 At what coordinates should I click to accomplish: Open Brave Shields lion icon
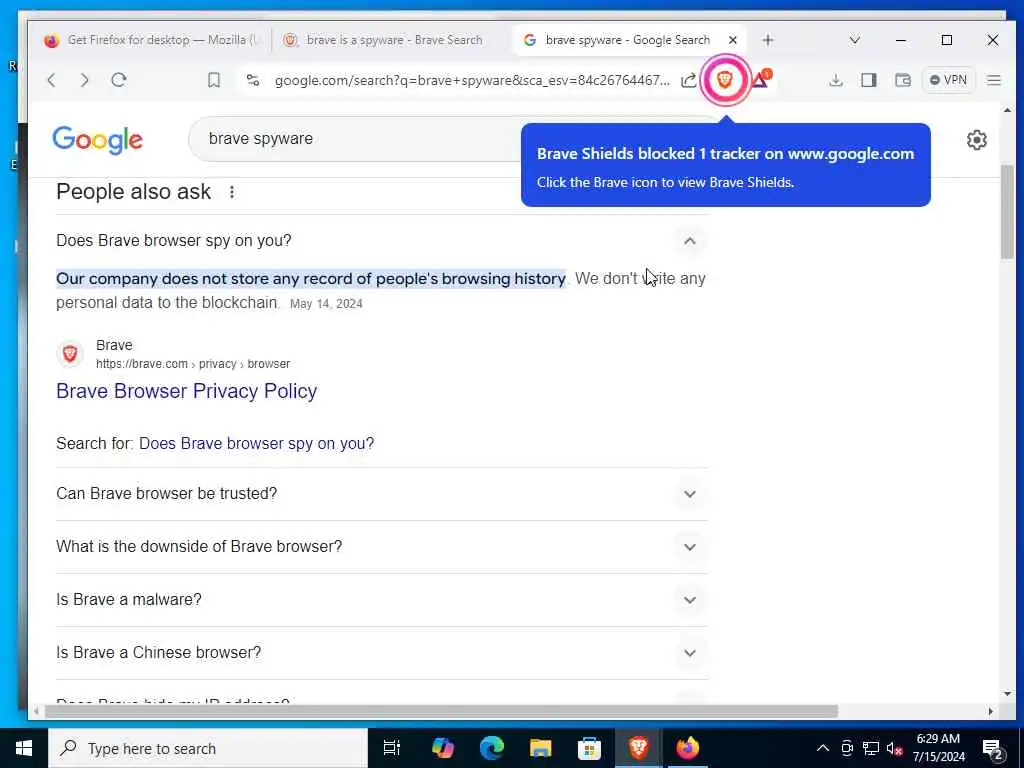725,80
